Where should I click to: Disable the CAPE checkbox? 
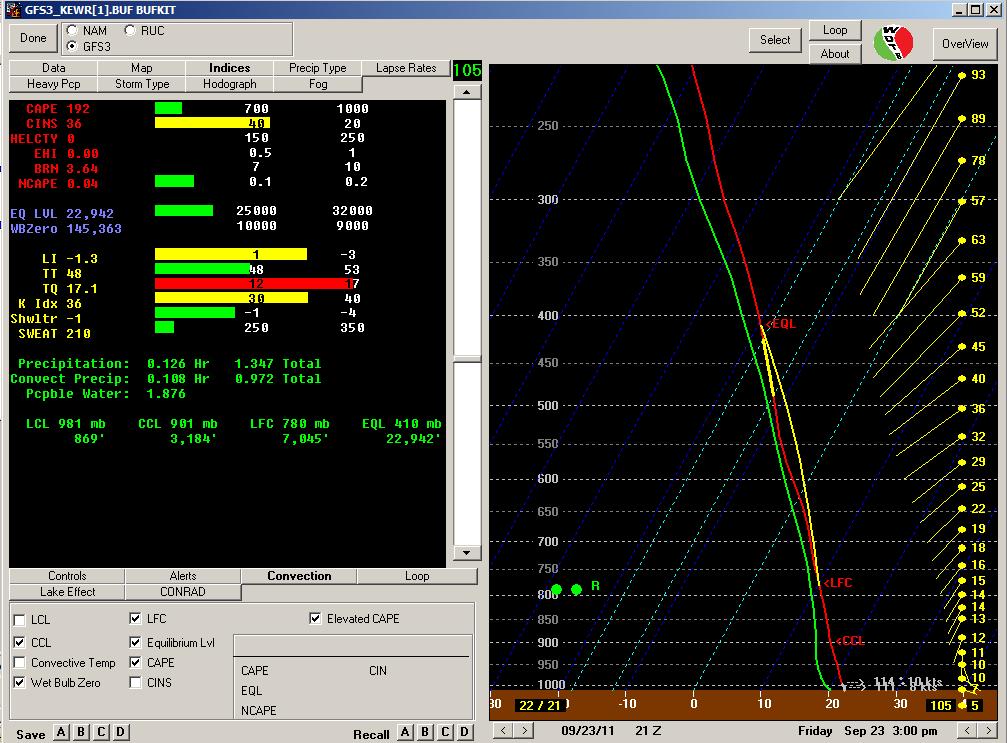coord(135,663)
